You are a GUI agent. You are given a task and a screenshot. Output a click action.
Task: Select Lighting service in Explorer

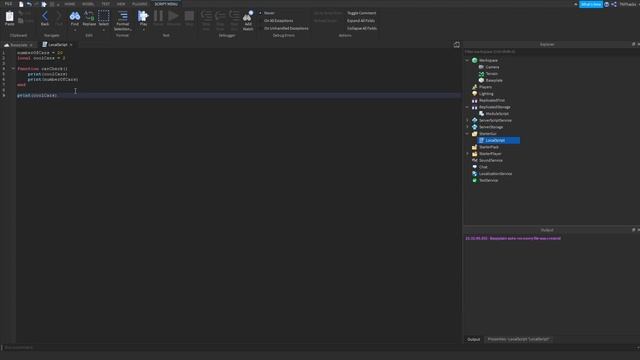click(x=486, y=94)
